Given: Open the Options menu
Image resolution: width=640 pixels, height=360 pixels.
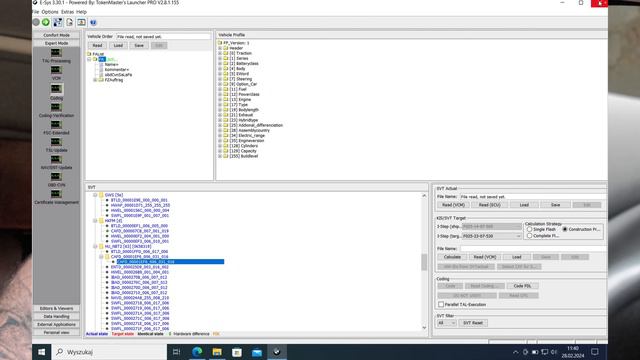Looking at the screenshot, I should click(x=50, y=12).
